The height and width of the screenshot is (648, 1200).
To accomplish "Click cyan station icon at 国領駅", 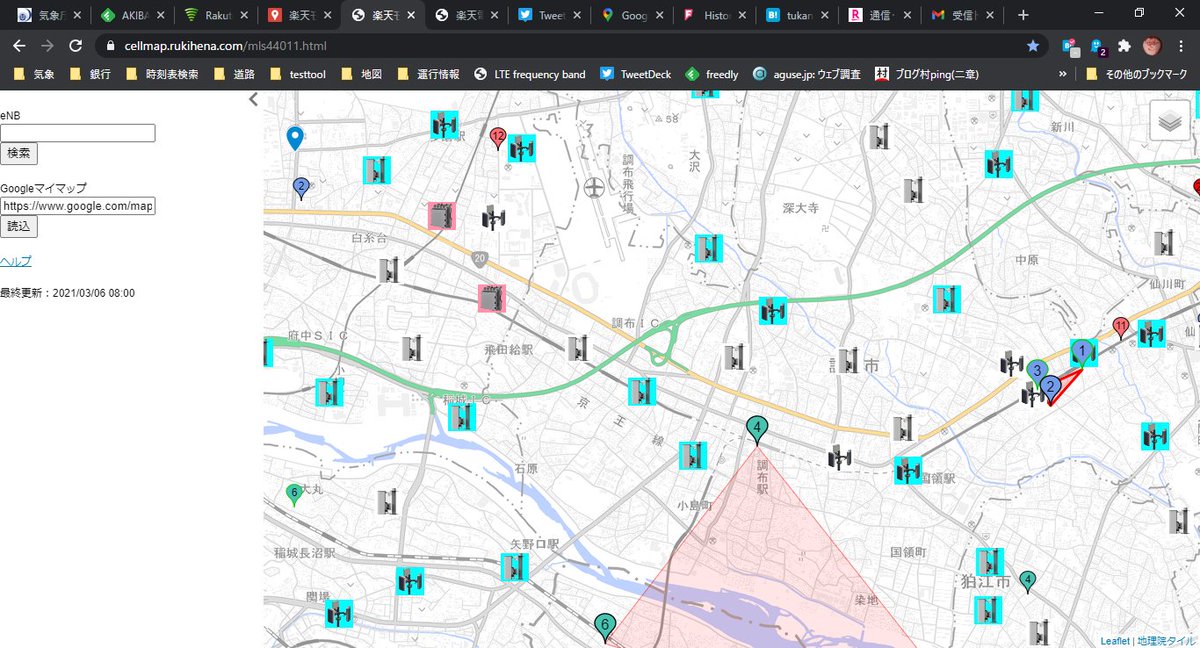I will (x=908, y=469).
